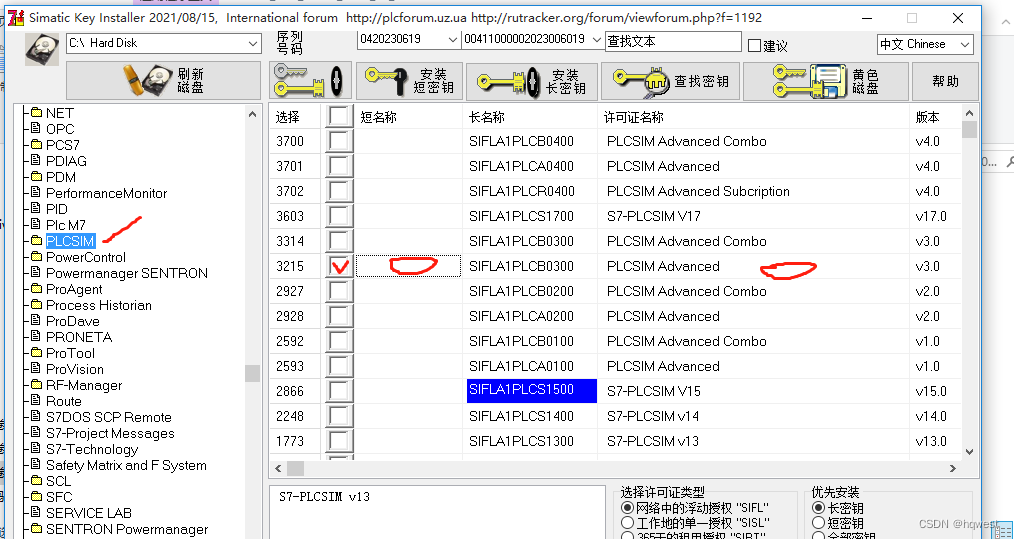Screen dimensions: 1014x539
Task: Click document icon beside PID
Action: [36, 209]
